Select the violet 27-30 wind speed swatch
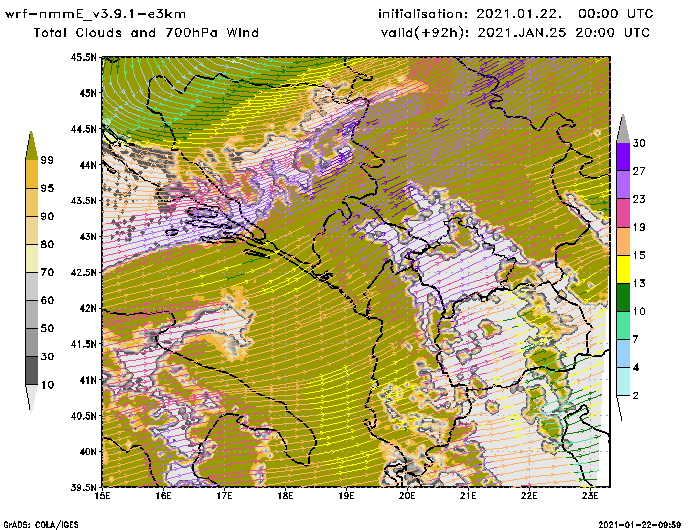Image resolution: width=700 pixels, height=530 pixels. coord(623,156)
